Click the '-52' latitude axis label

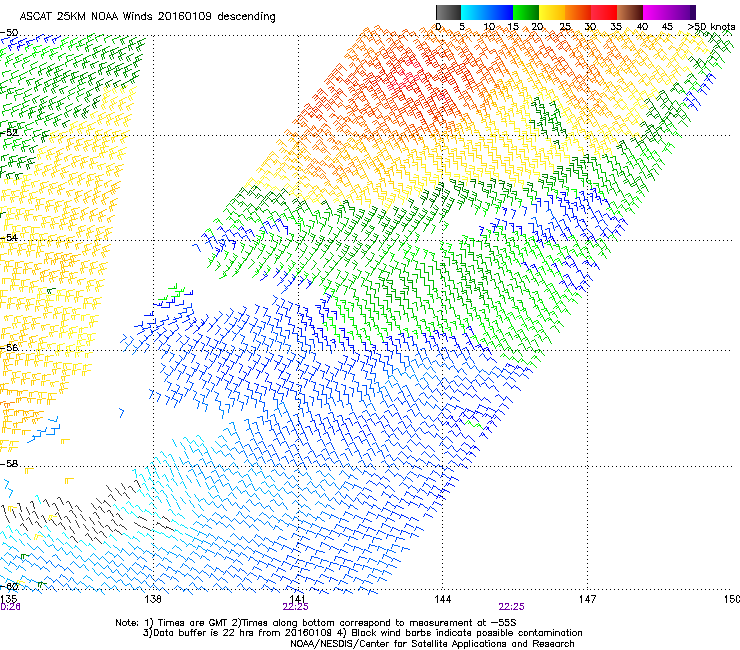[x=9, y=133]
